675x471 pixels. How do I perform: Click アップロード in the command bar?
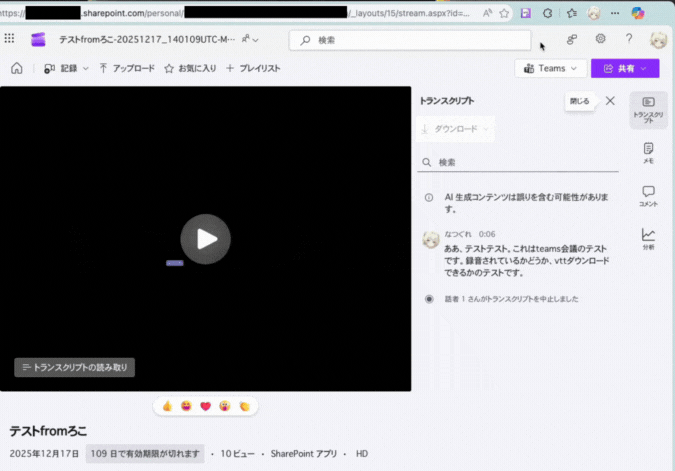coord(127,68)
